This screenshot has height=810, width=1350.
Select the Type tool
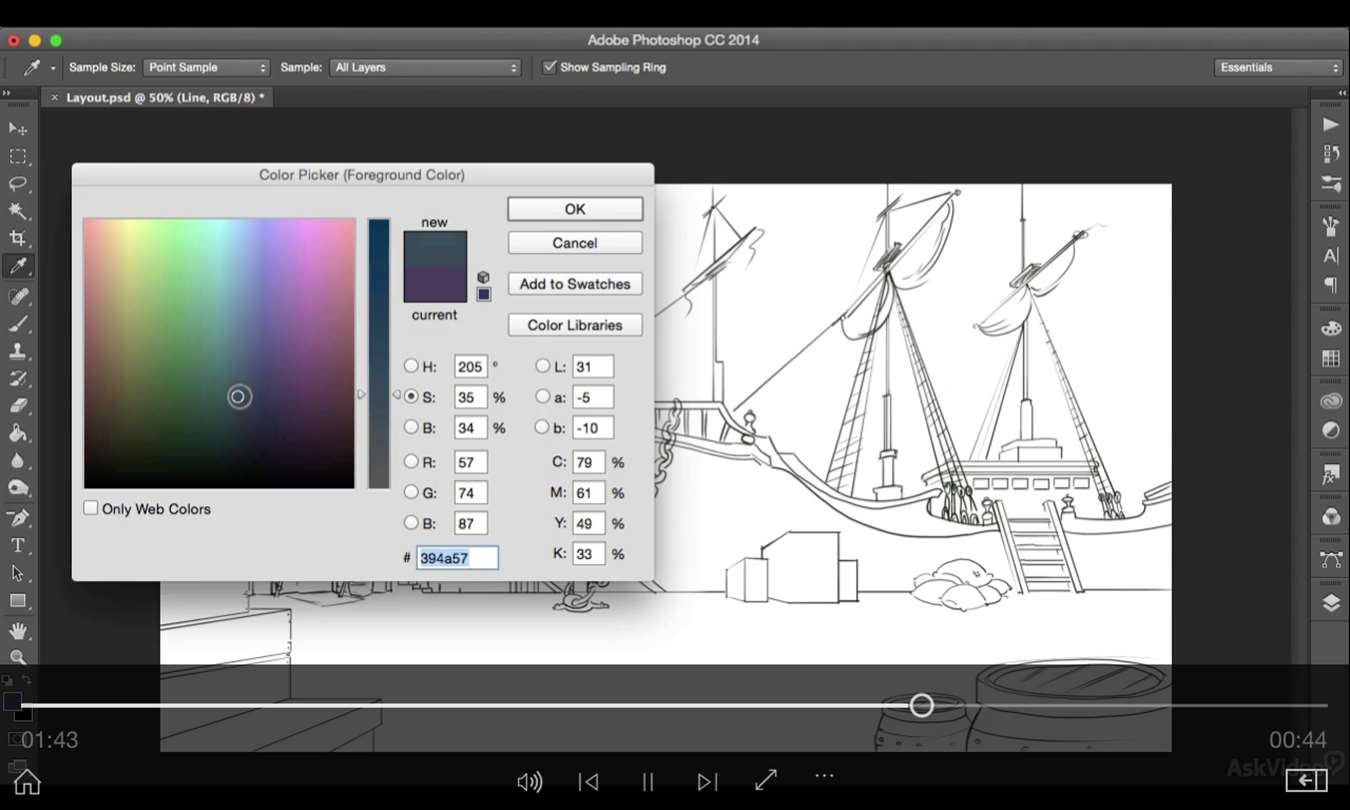tap(18, 545)
